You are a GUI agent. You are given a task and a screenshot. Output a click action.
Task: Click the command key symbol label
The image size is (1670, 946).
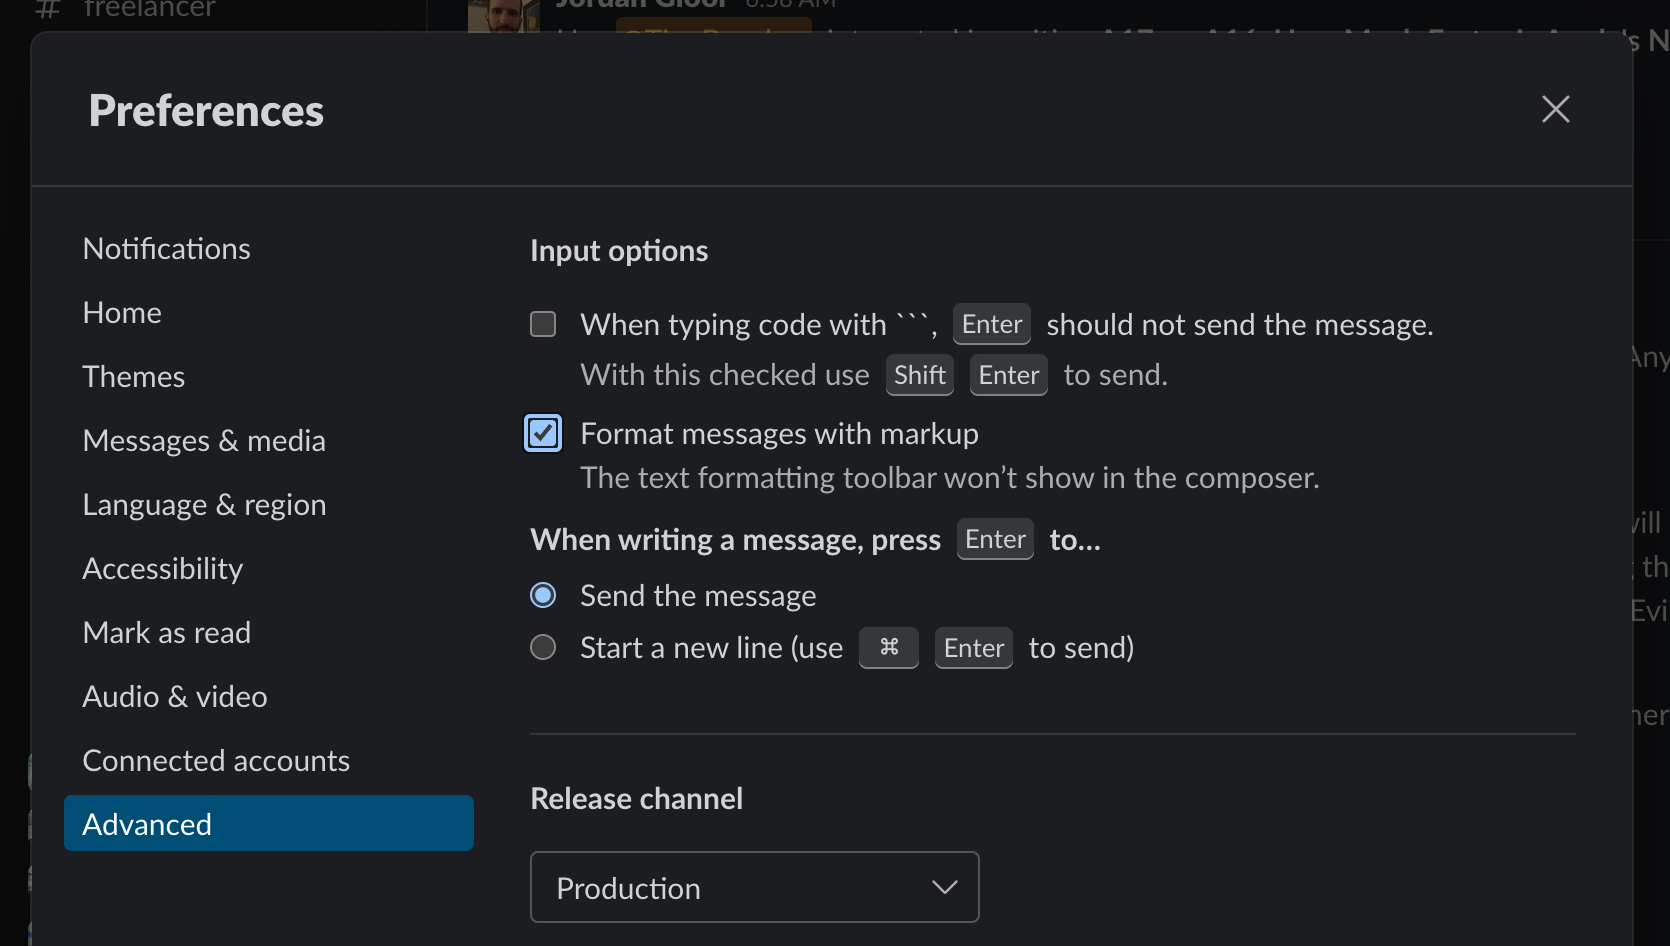[x=888, y=648]
